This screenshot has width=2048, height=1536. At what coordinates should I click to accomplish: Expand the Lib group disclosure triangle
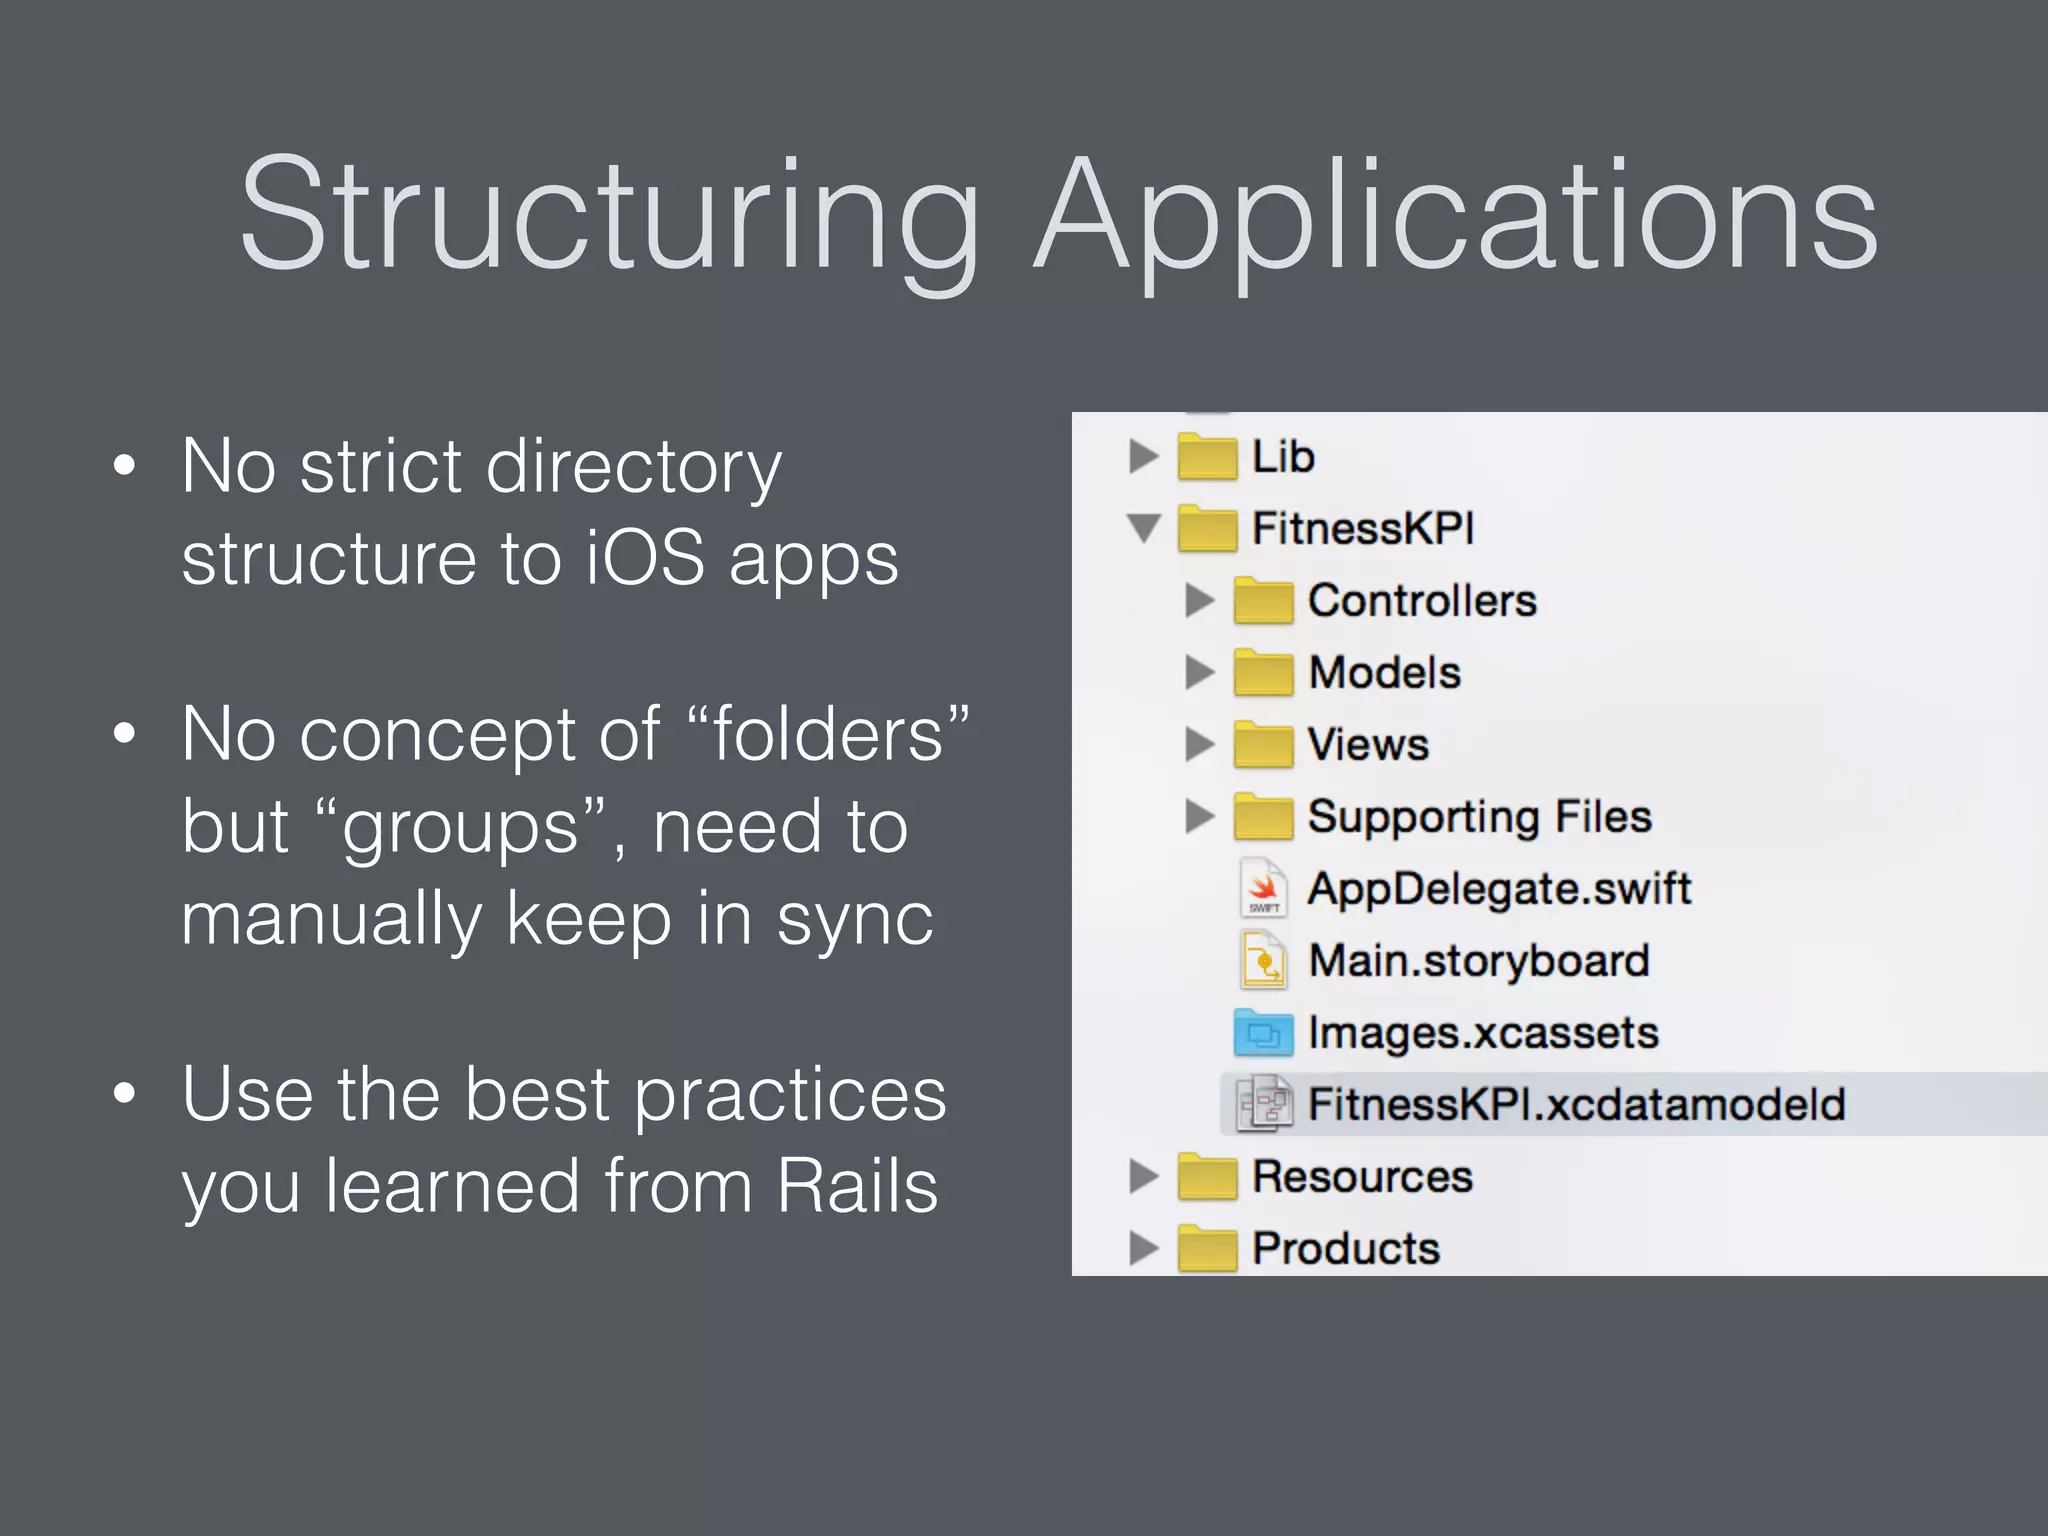[1143, 457]
